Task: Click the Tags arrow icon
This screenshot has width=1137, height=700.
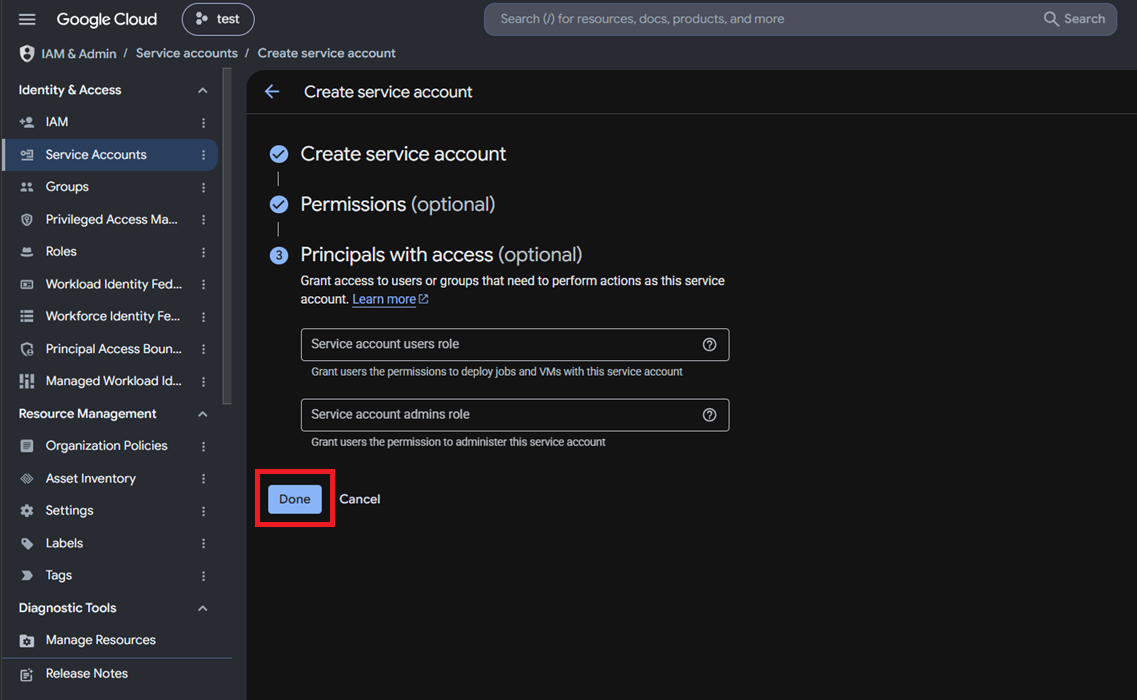Action: [x=27, y=575]
